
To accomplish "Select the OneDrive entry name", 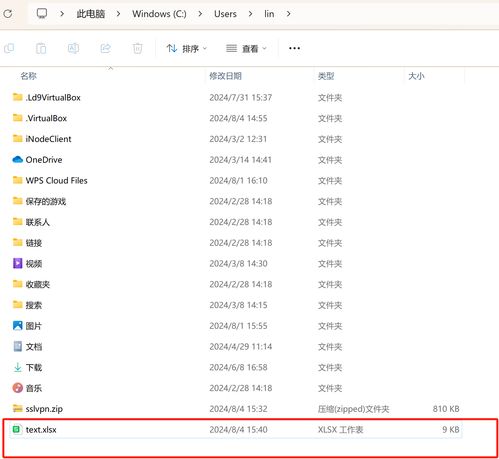I will click(x=44, y=160).
